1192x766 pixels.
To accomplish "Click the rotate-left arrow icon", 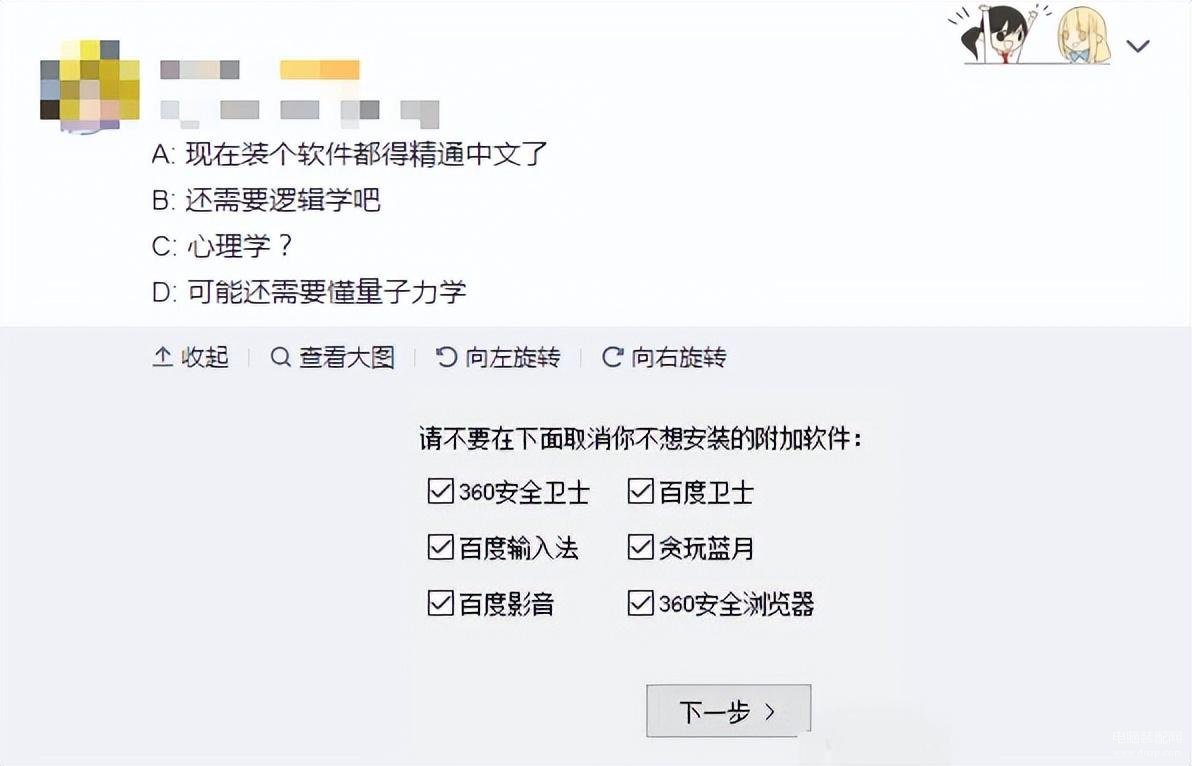I will pyautogui.click(x=446, y=356).
